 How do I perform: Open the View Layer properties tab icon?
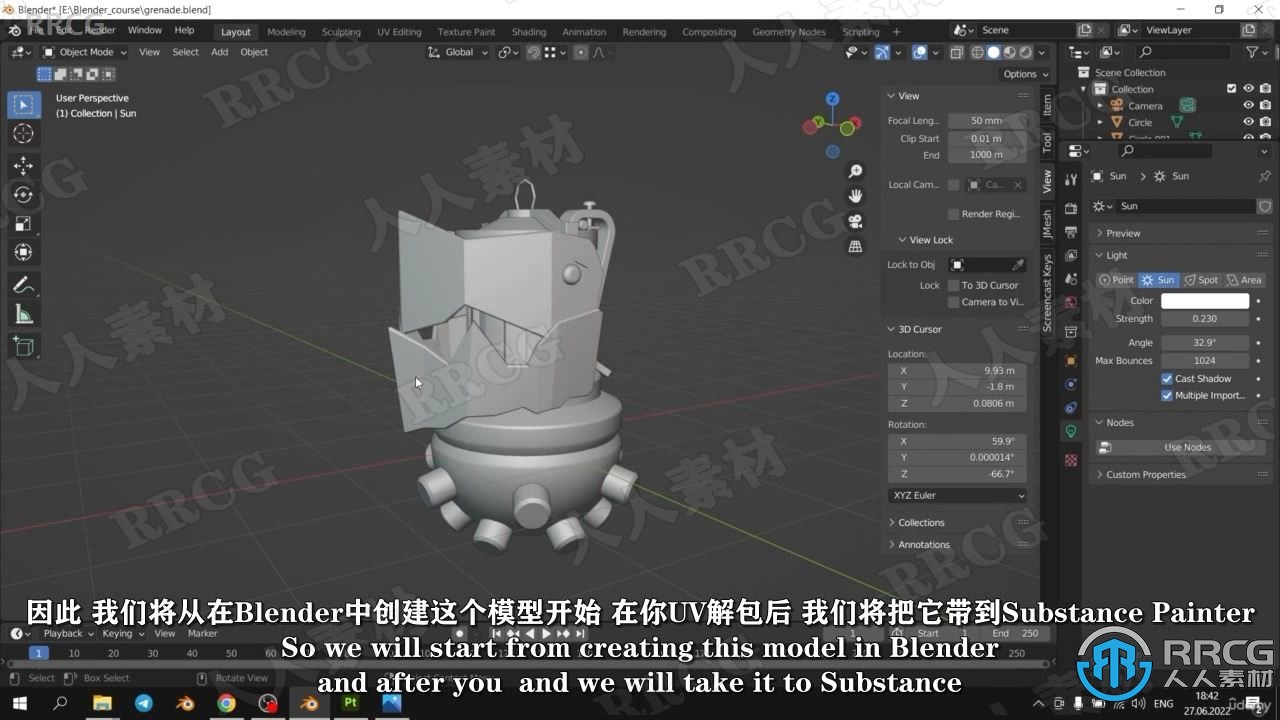pyautogui.click(x=1071, y=256)
